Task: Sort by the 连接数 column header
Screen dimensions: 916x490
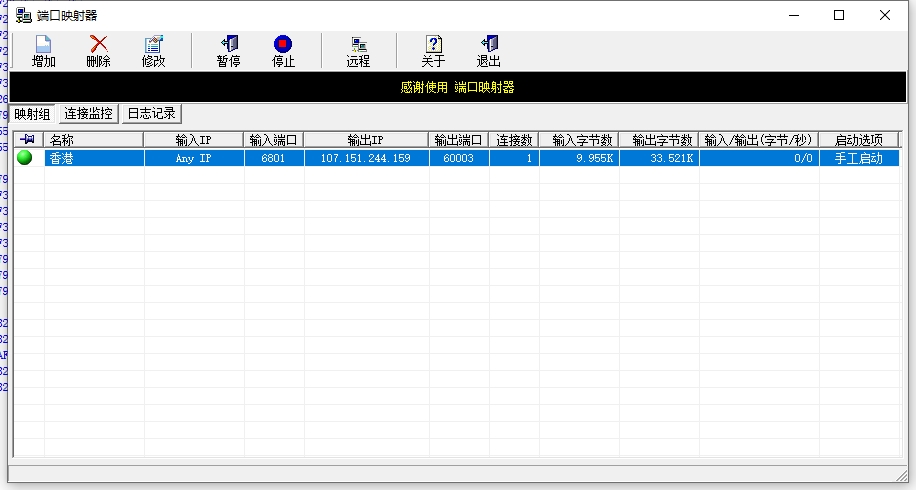Action: (514, 140)
